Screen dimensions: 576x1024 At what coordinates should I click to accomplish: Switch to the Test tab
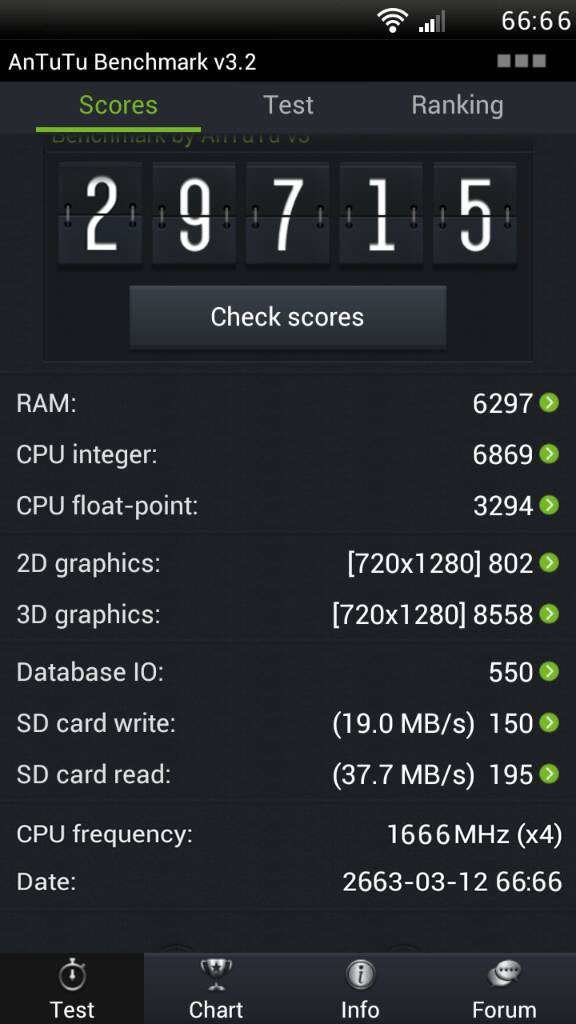(x=288, y=105)
